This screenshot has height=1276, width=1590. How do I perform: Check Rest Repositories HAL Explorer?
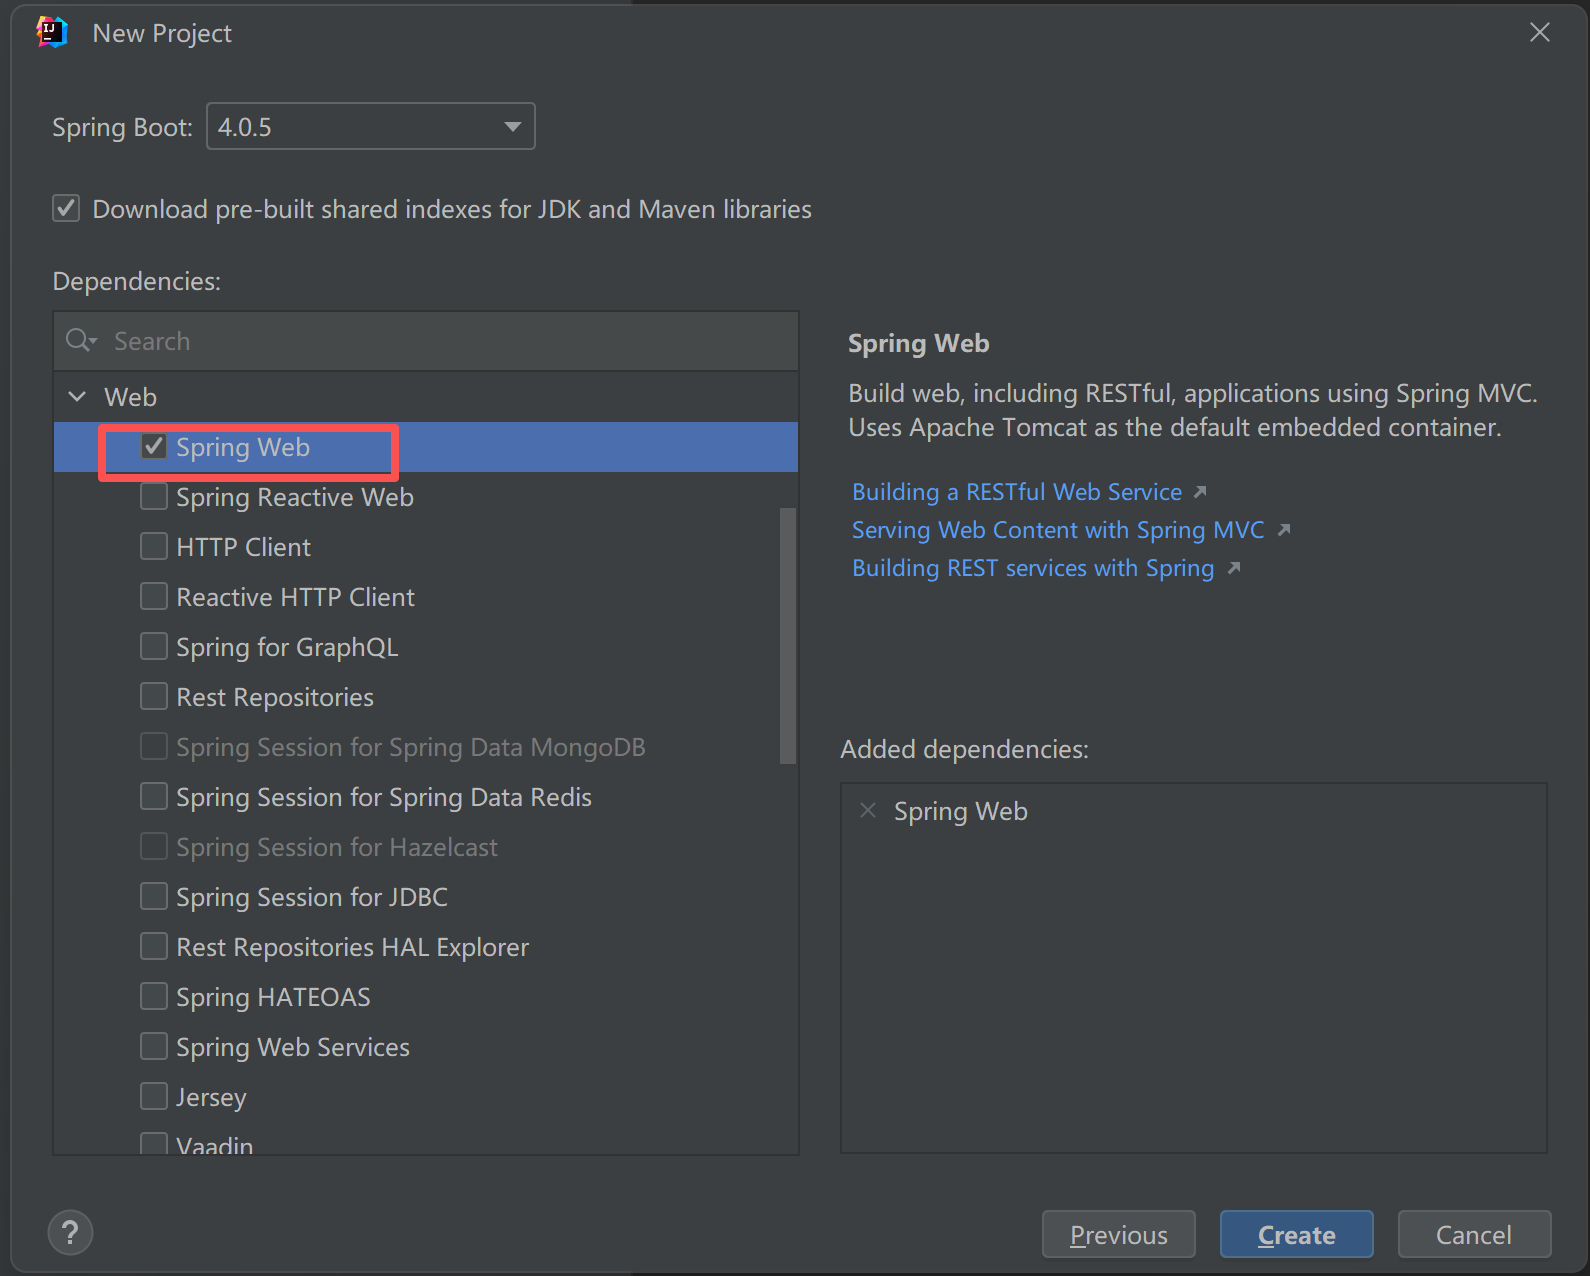(154, 946)
